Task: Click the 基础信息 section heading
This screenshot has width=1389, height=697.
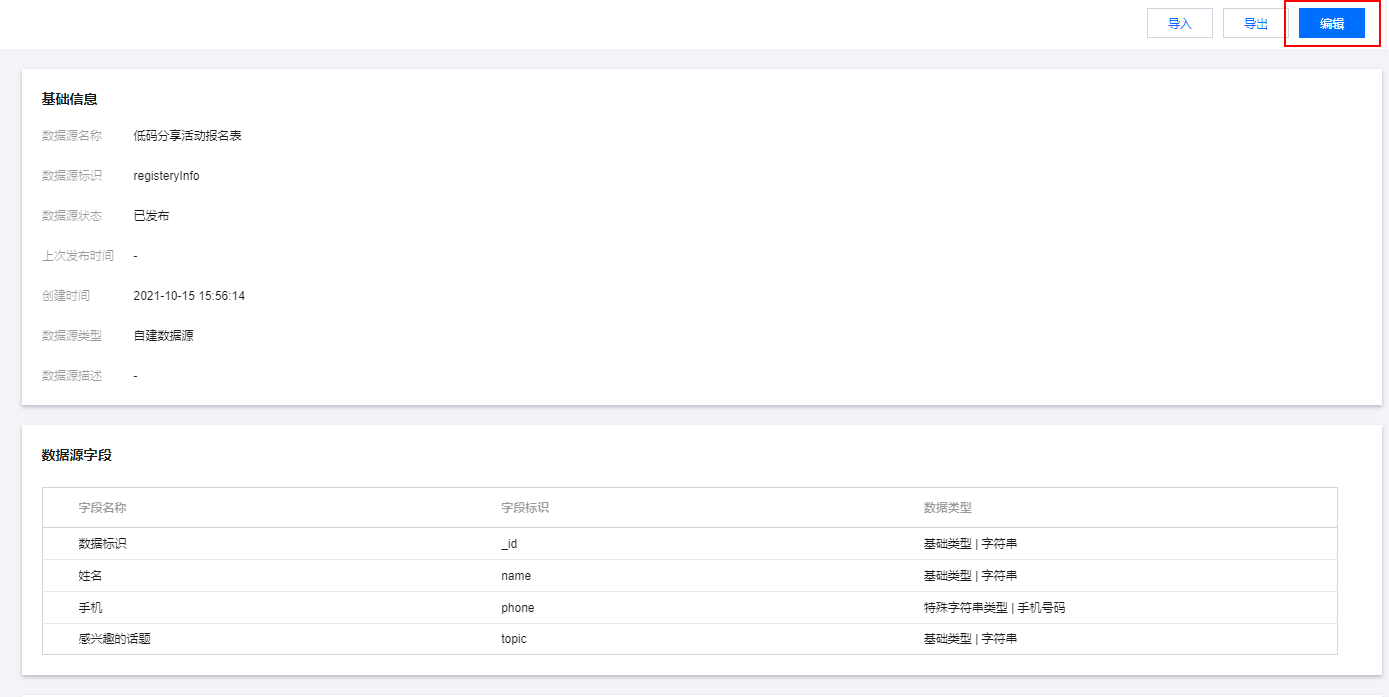Action: tap(69, 99)
